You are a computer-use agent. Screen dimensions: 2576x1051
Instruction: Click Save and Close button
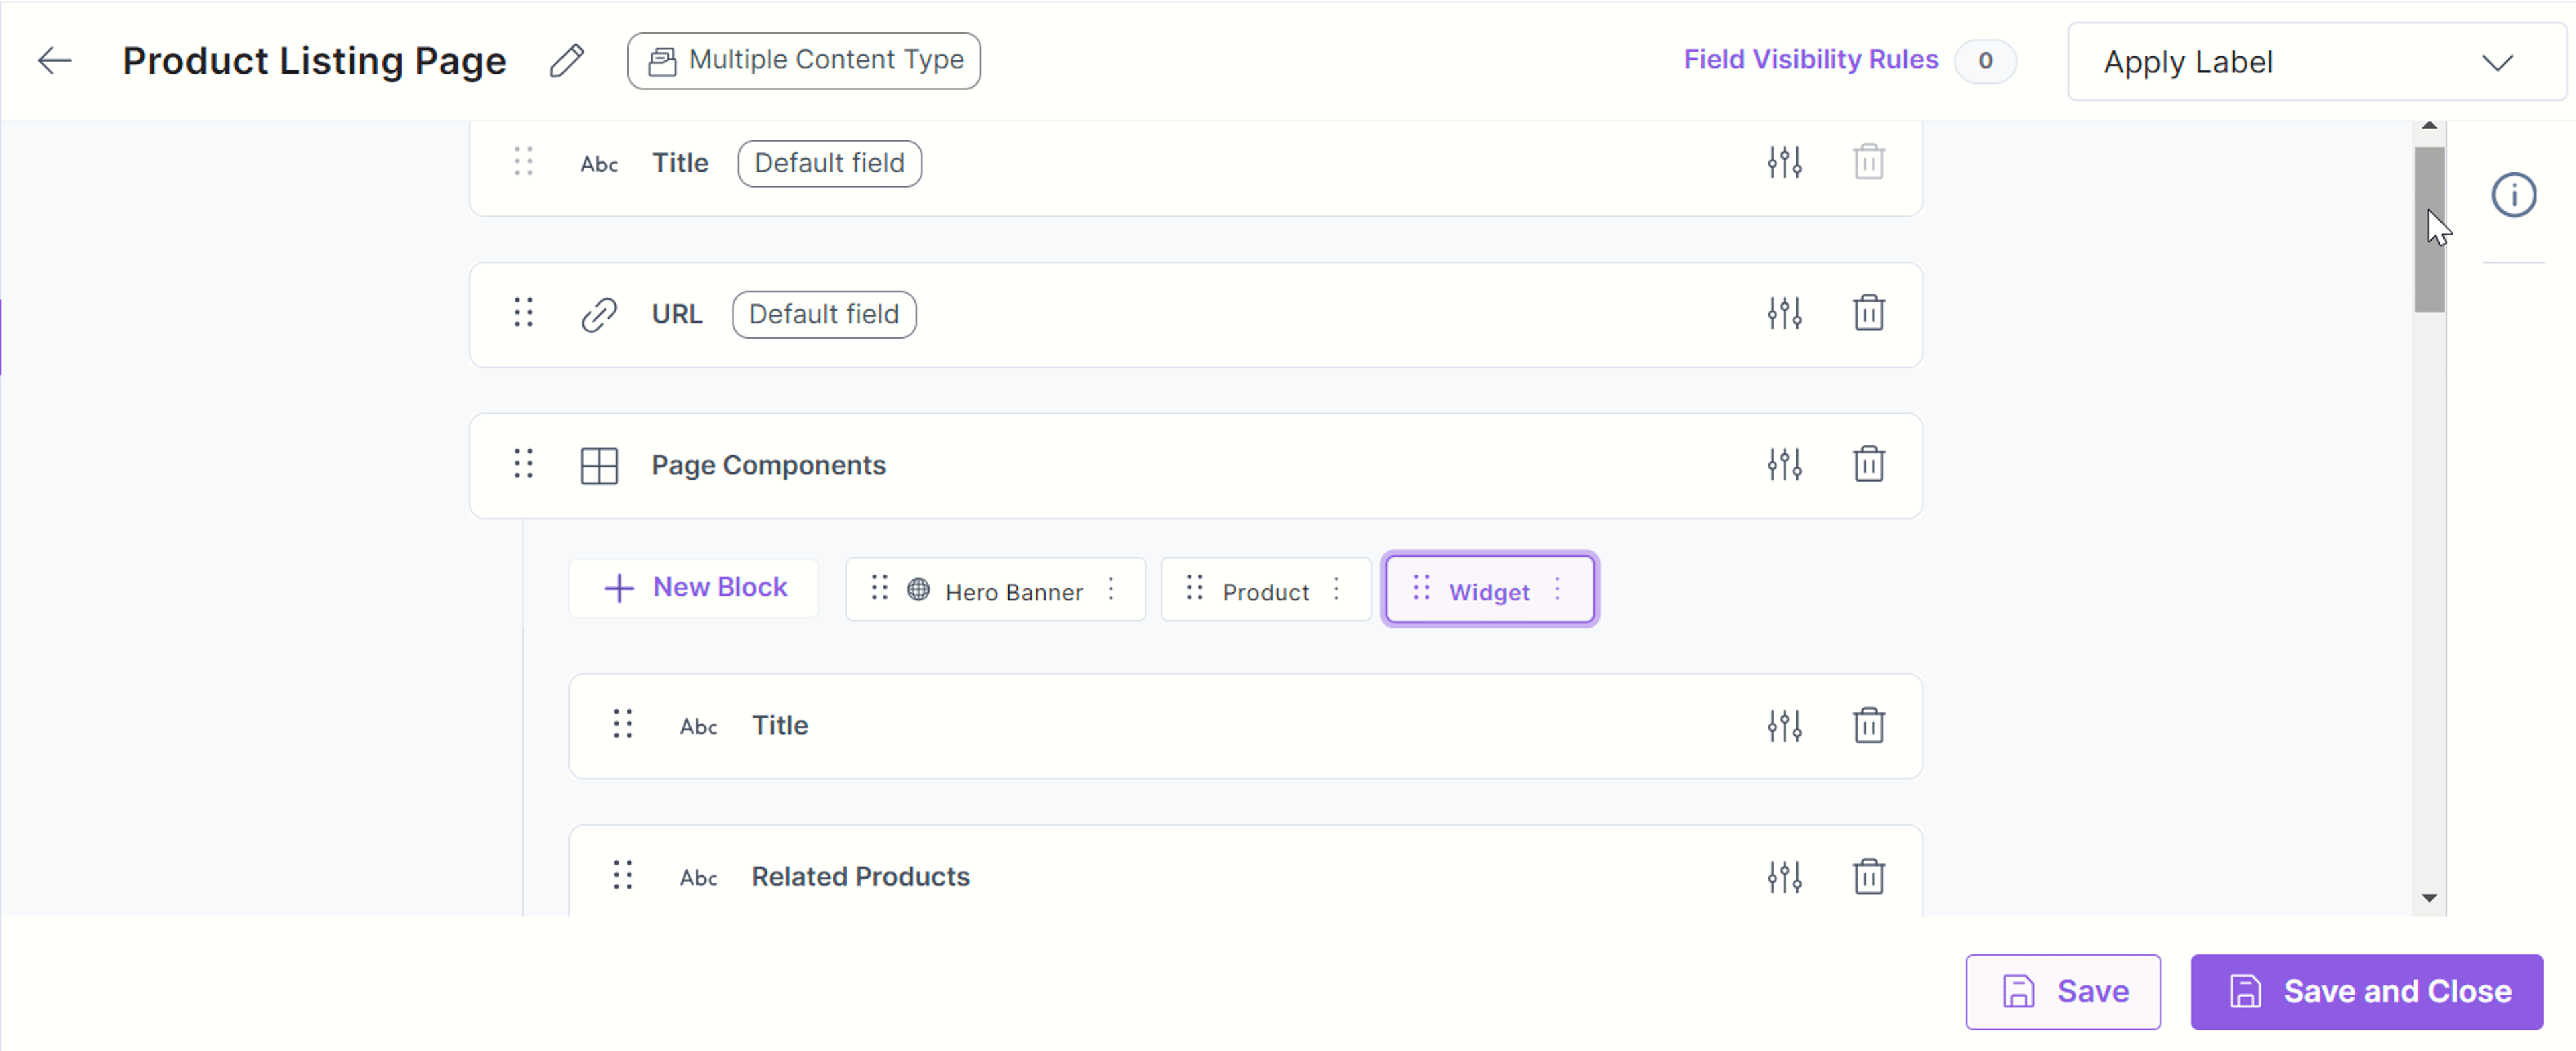2366,992
